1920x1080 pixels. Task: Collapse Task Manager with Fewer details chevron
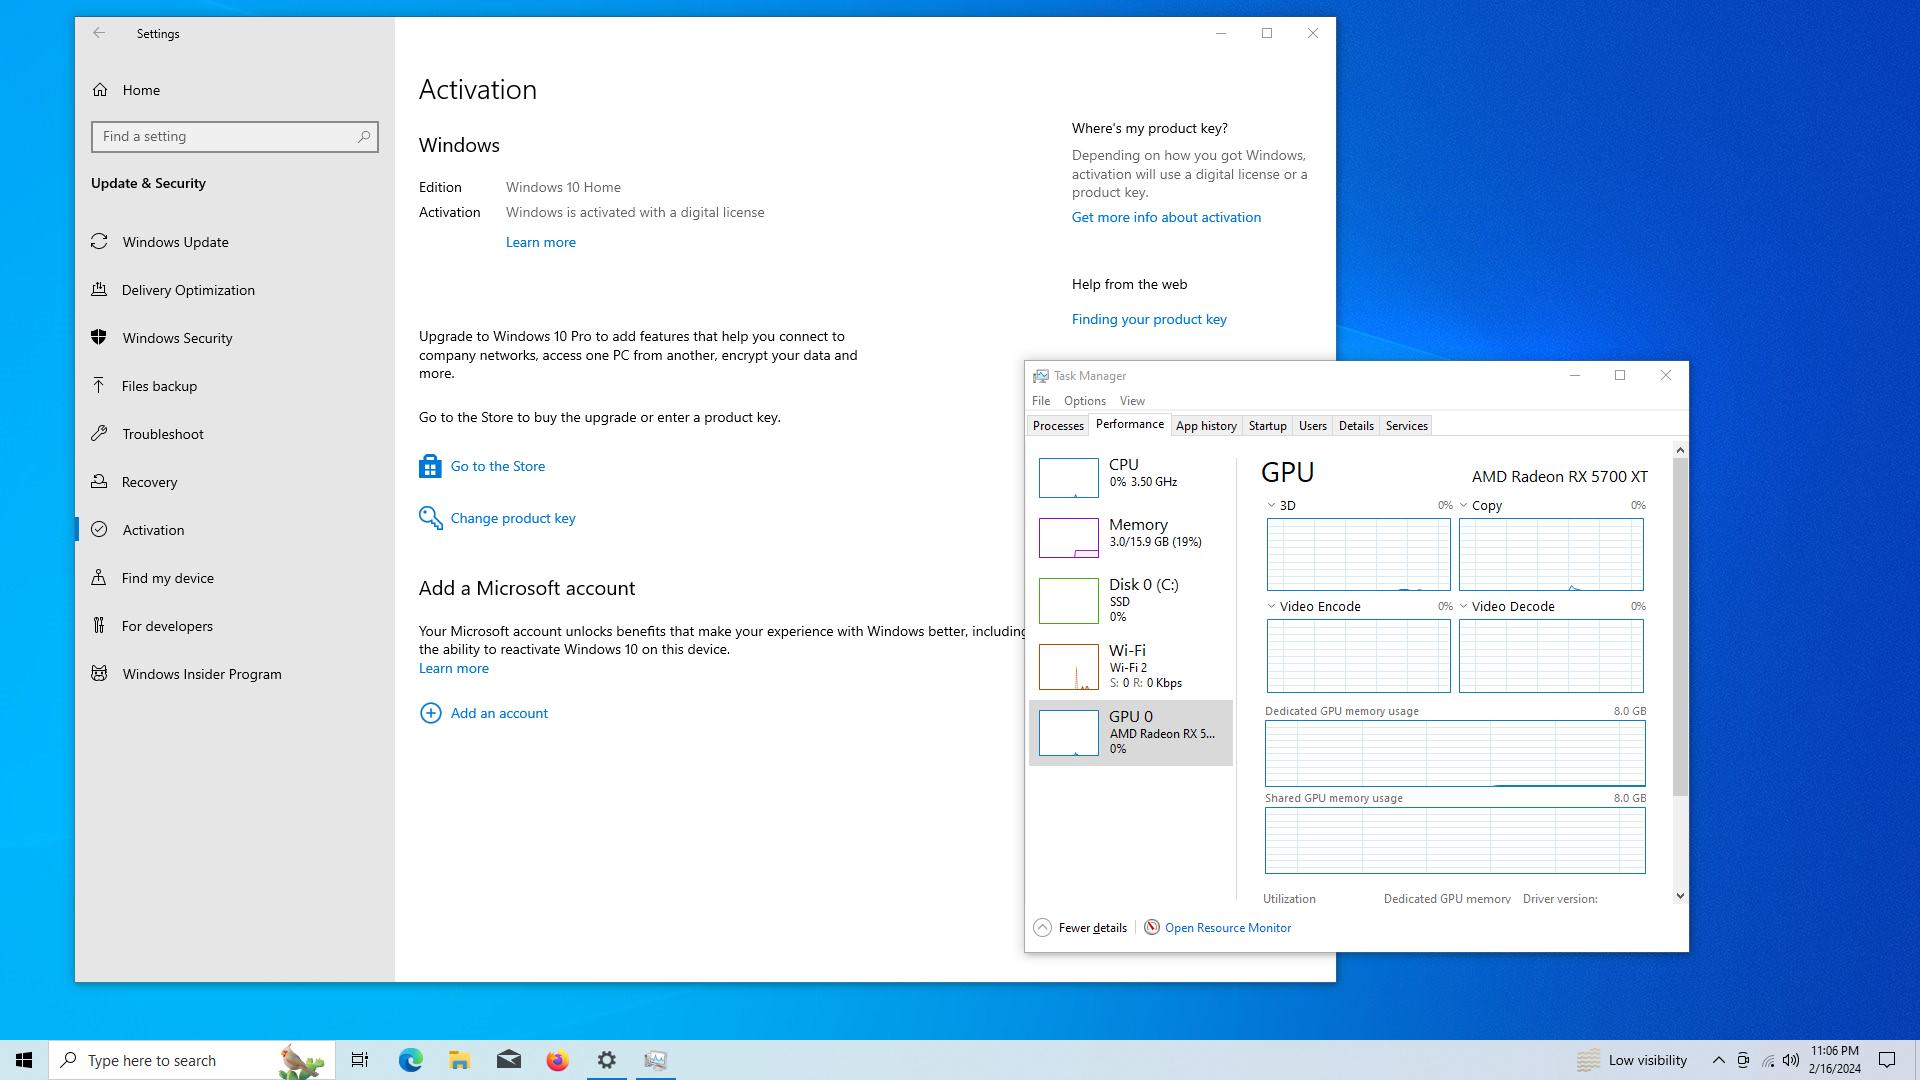(1042, 927)
